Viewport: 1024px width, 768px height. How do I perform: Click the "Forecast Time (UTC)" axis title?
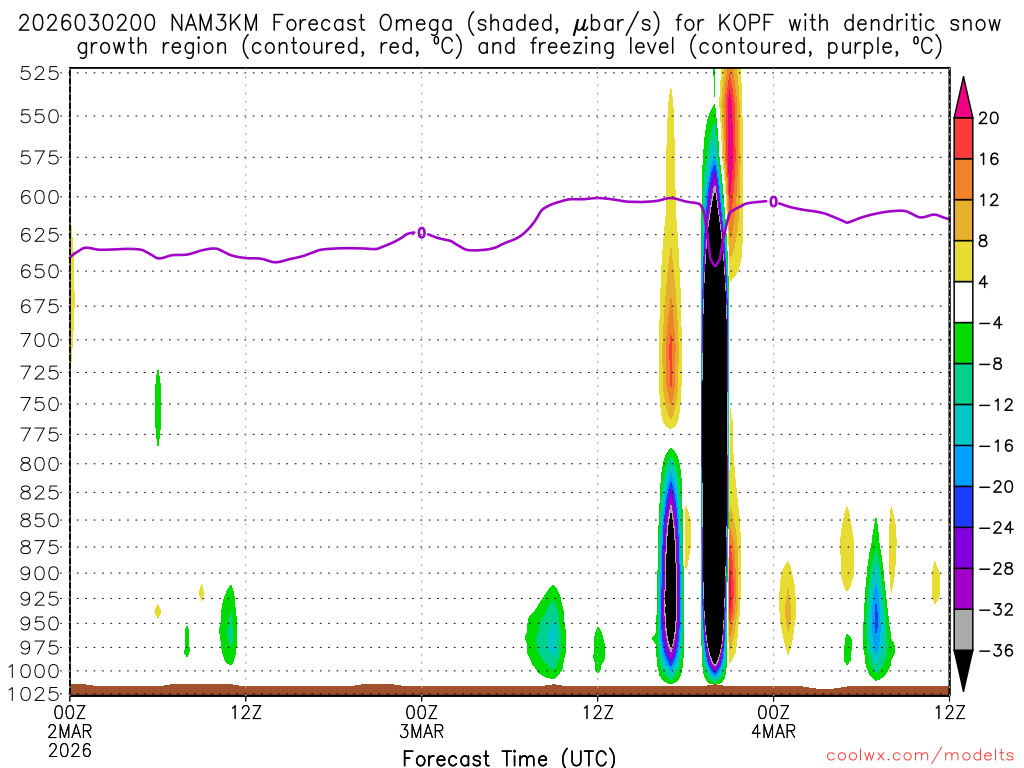click(x=509, y=758)
